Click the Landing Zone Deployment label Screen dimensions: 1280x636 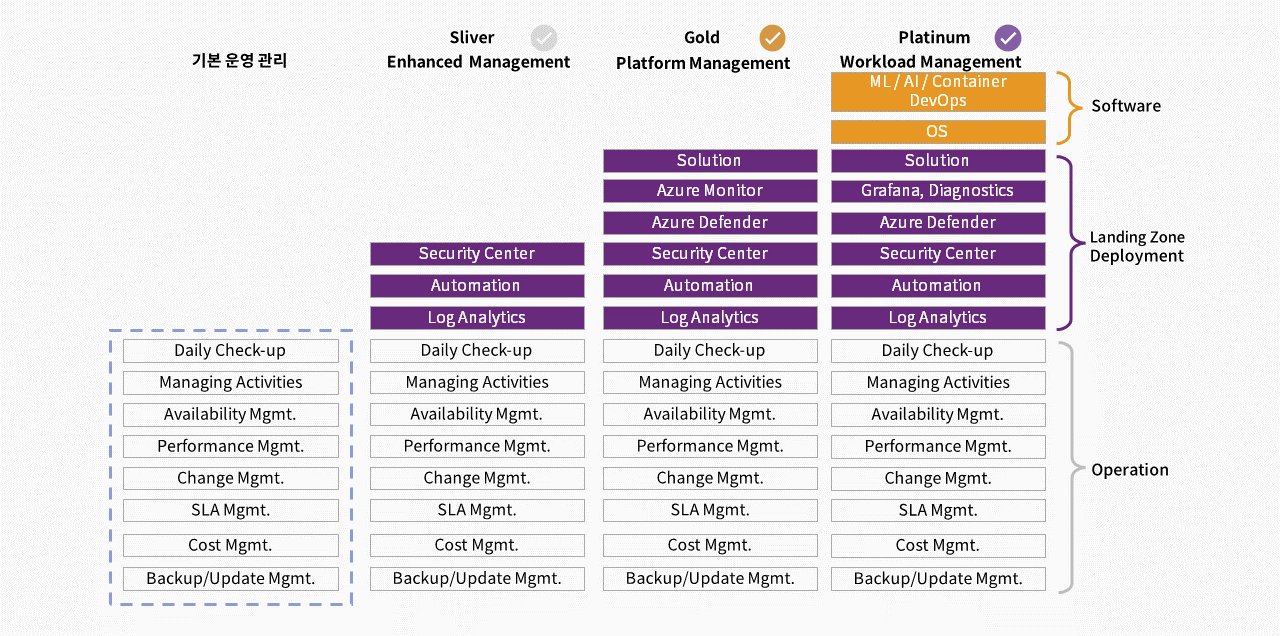(1137, 247)
